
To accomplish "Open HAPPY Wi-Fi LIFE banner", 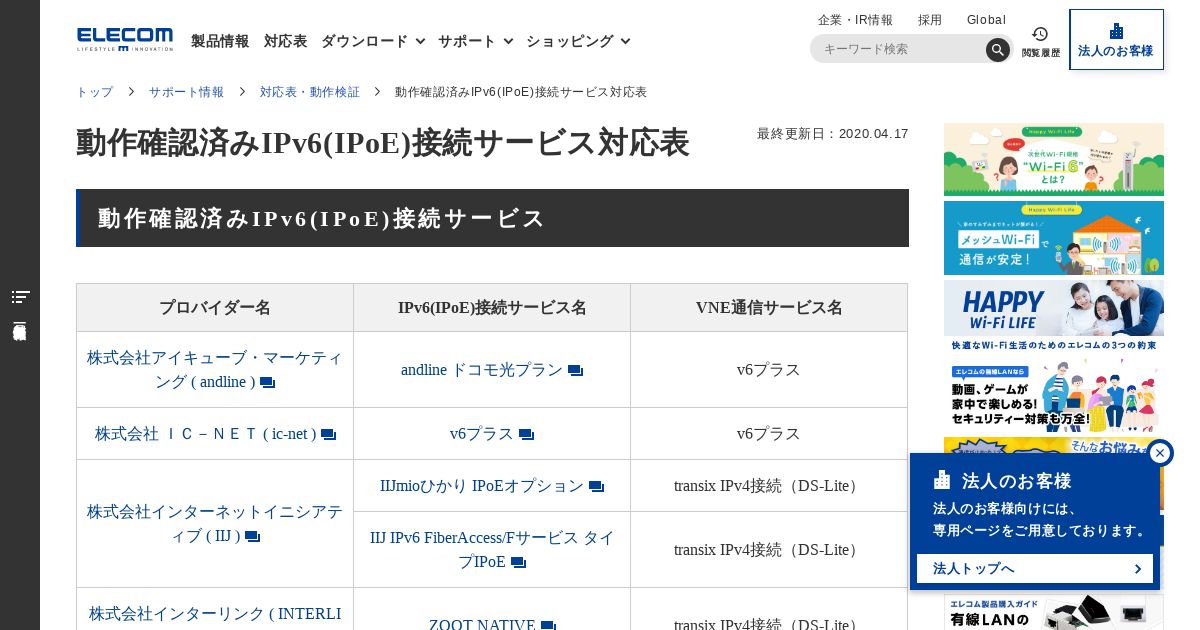I will pos(1054,316).
